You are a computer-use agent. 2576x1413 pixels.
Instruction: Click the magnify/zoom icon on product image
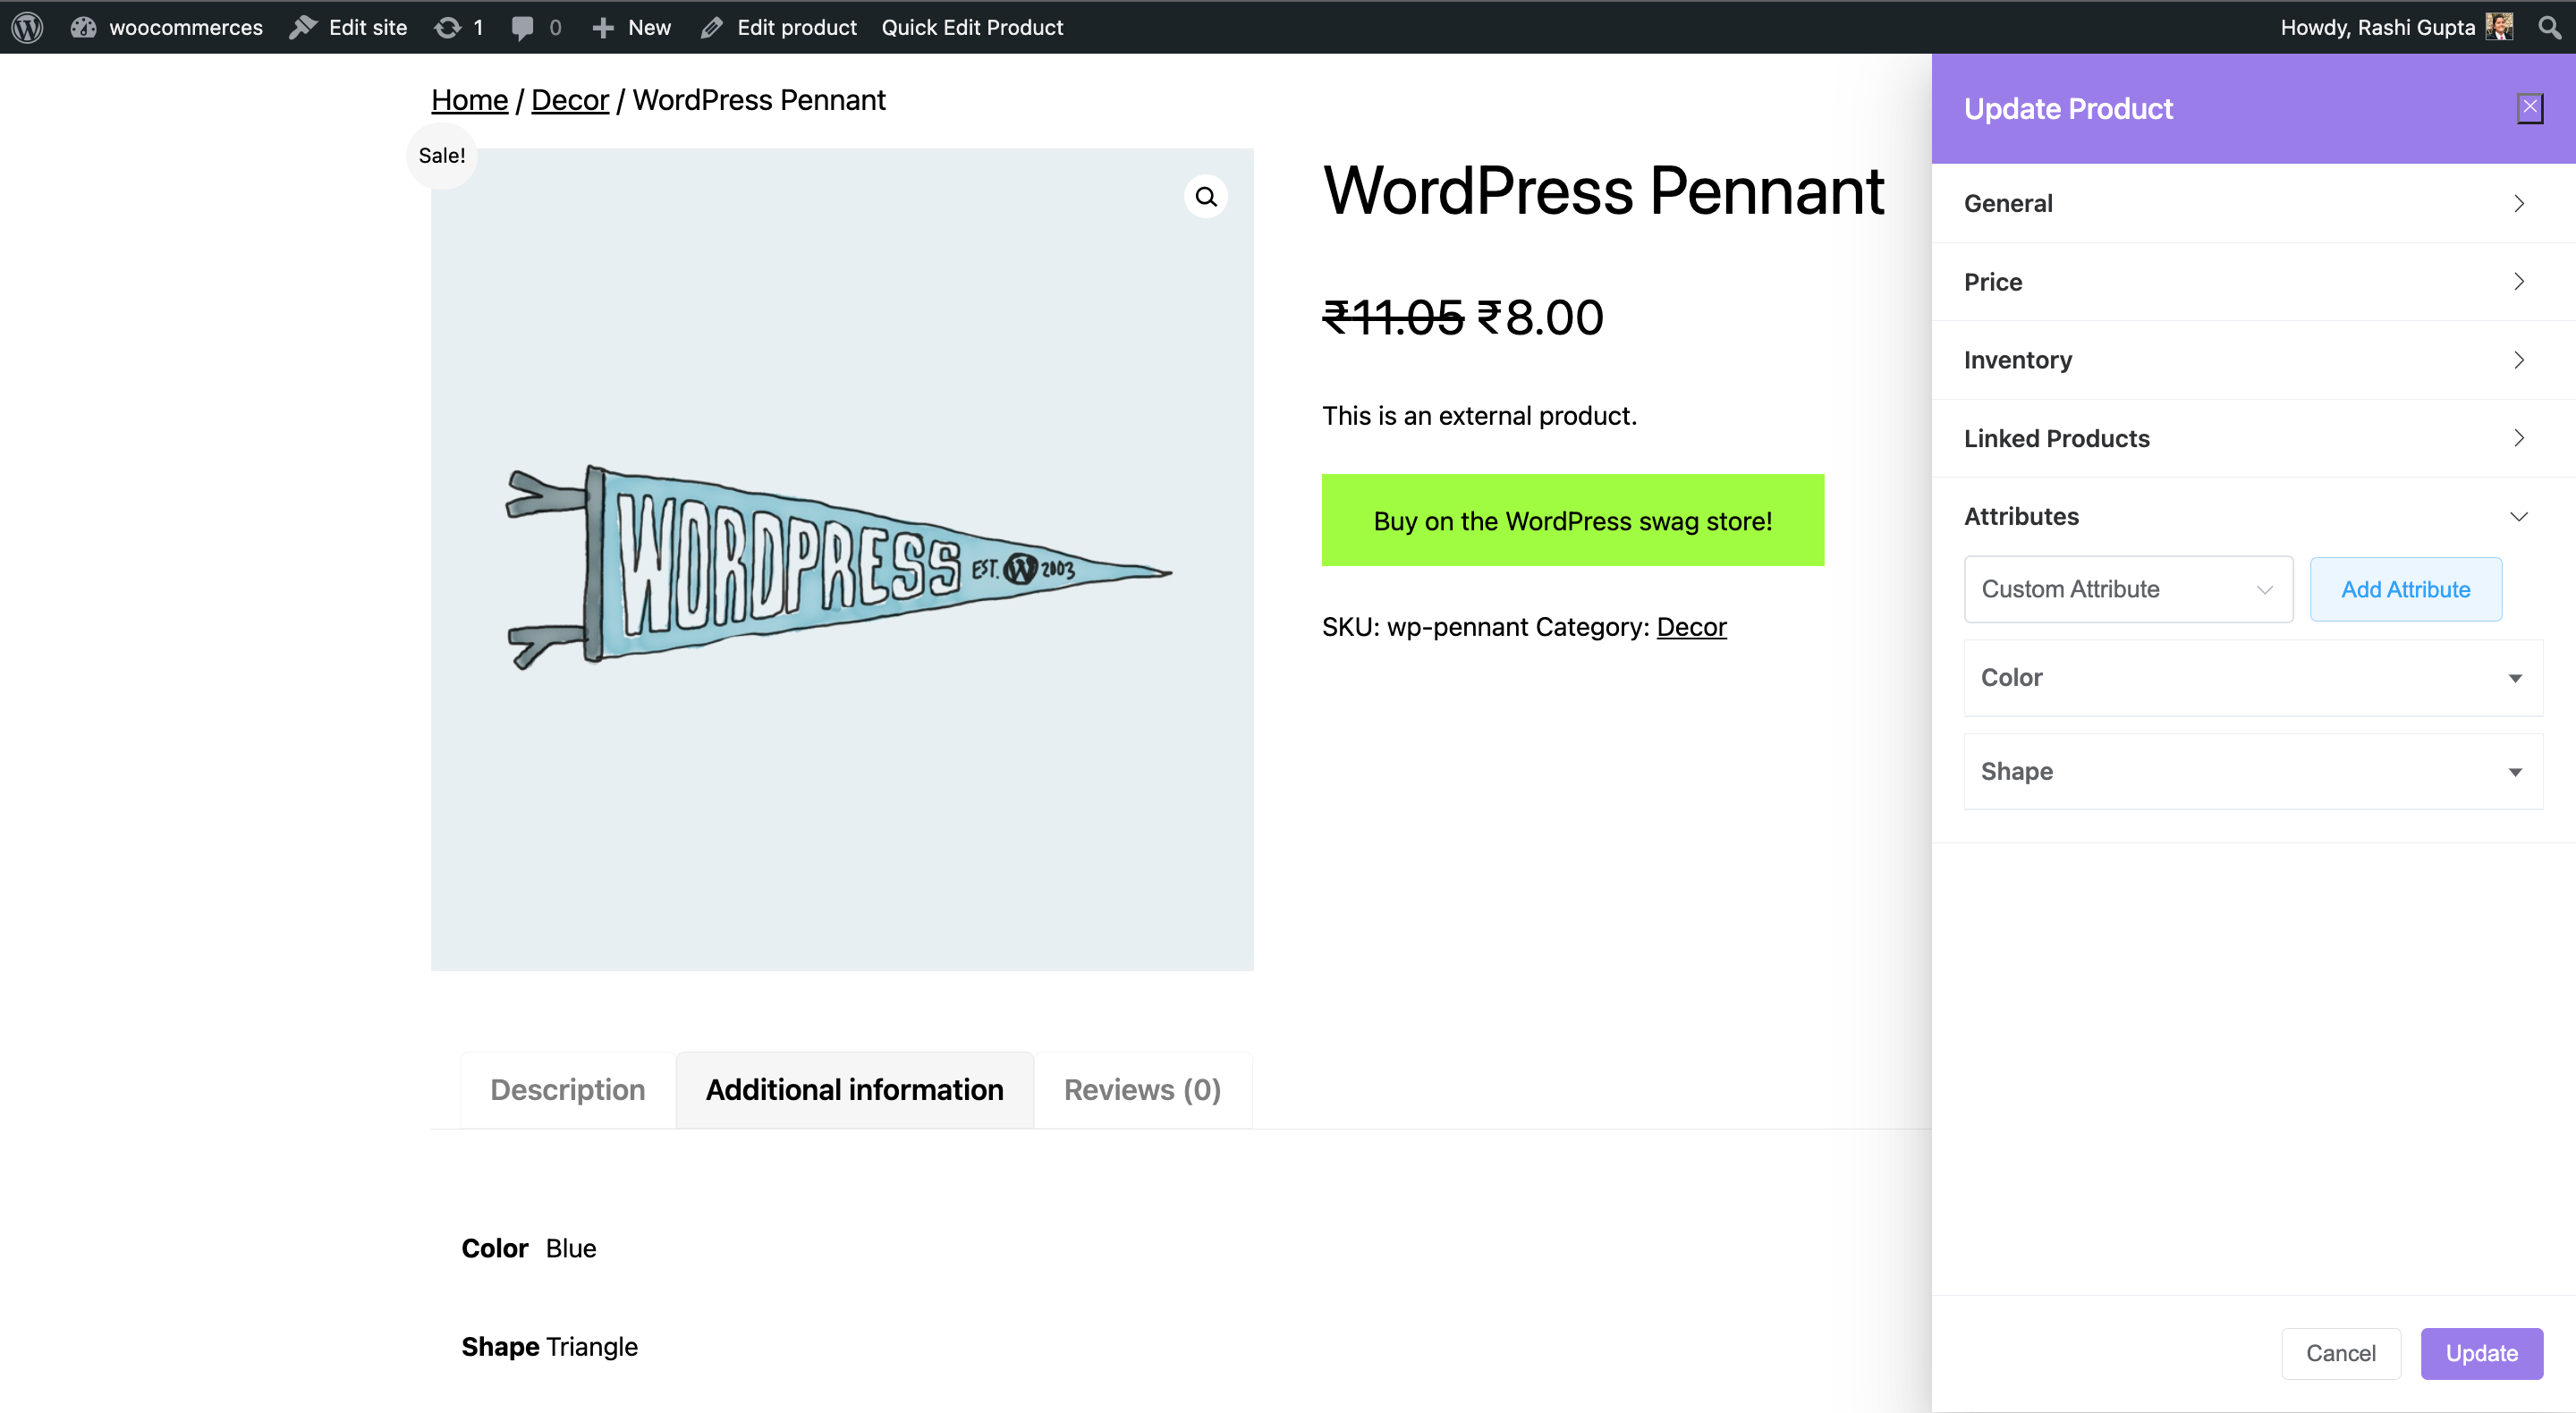[x=1207, y=197]
